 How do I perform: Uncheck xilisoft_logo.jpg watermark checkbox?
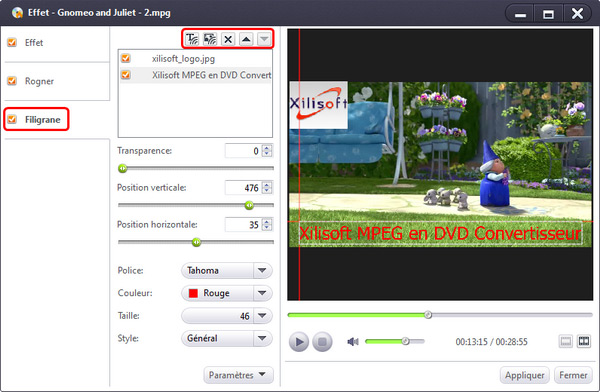click(x=126, y=58)
